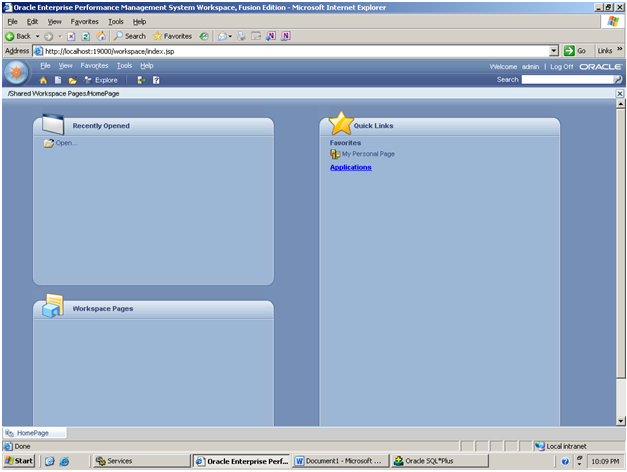
Task: Click the IE History icon
Action: pyautogui.click(x=204, y=36)
